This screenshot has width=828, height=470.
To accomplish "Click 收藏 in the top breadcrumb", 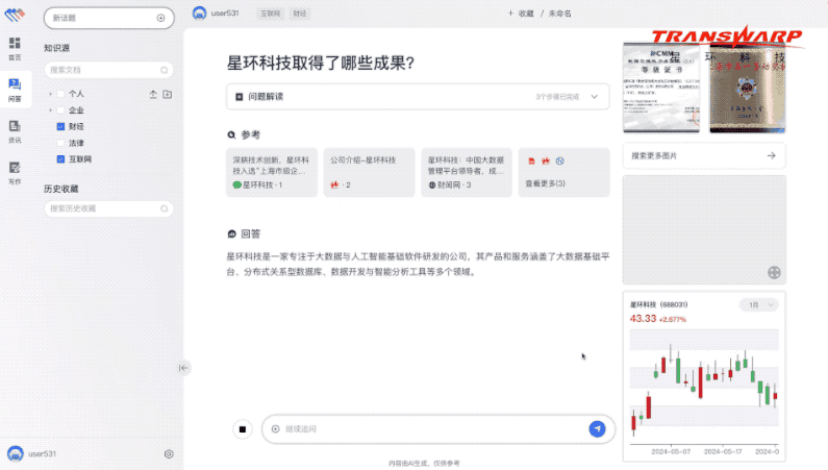I will coord(526,13).
